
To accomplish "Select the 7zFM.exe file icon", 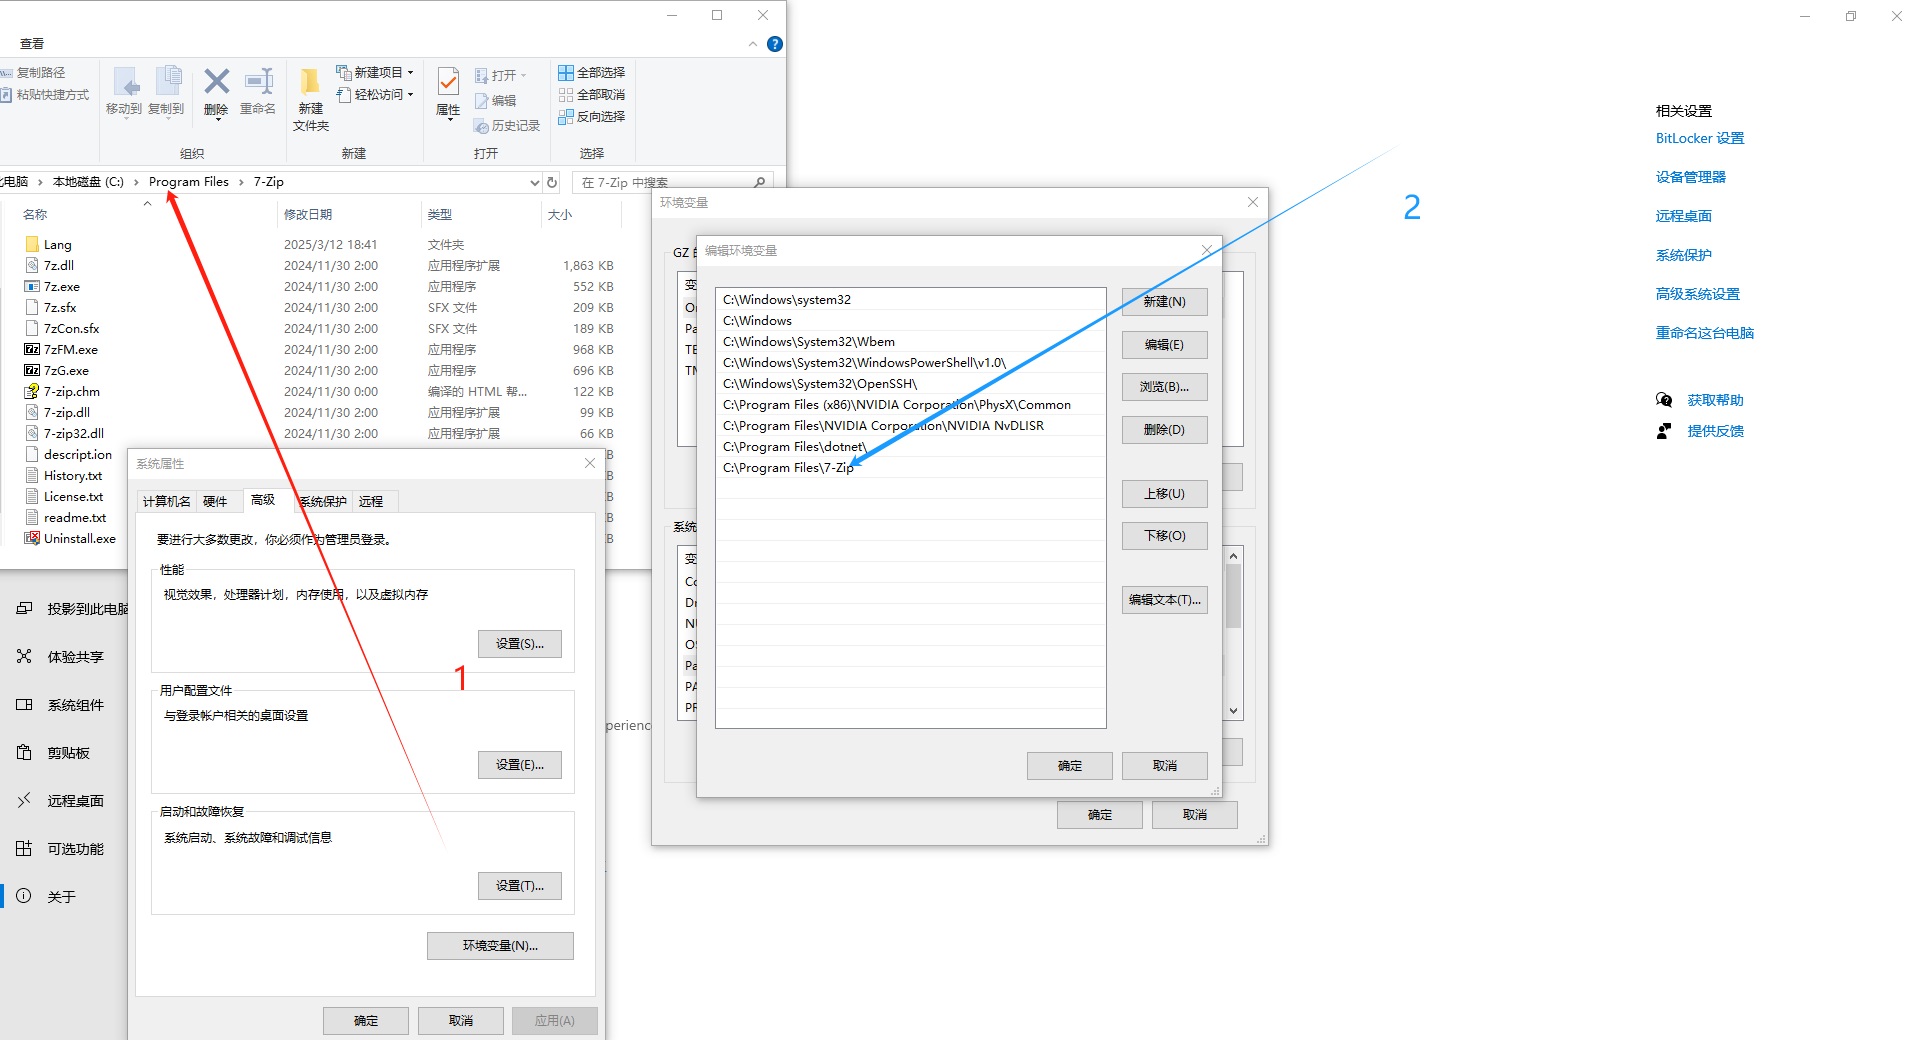I will point(32,350).
